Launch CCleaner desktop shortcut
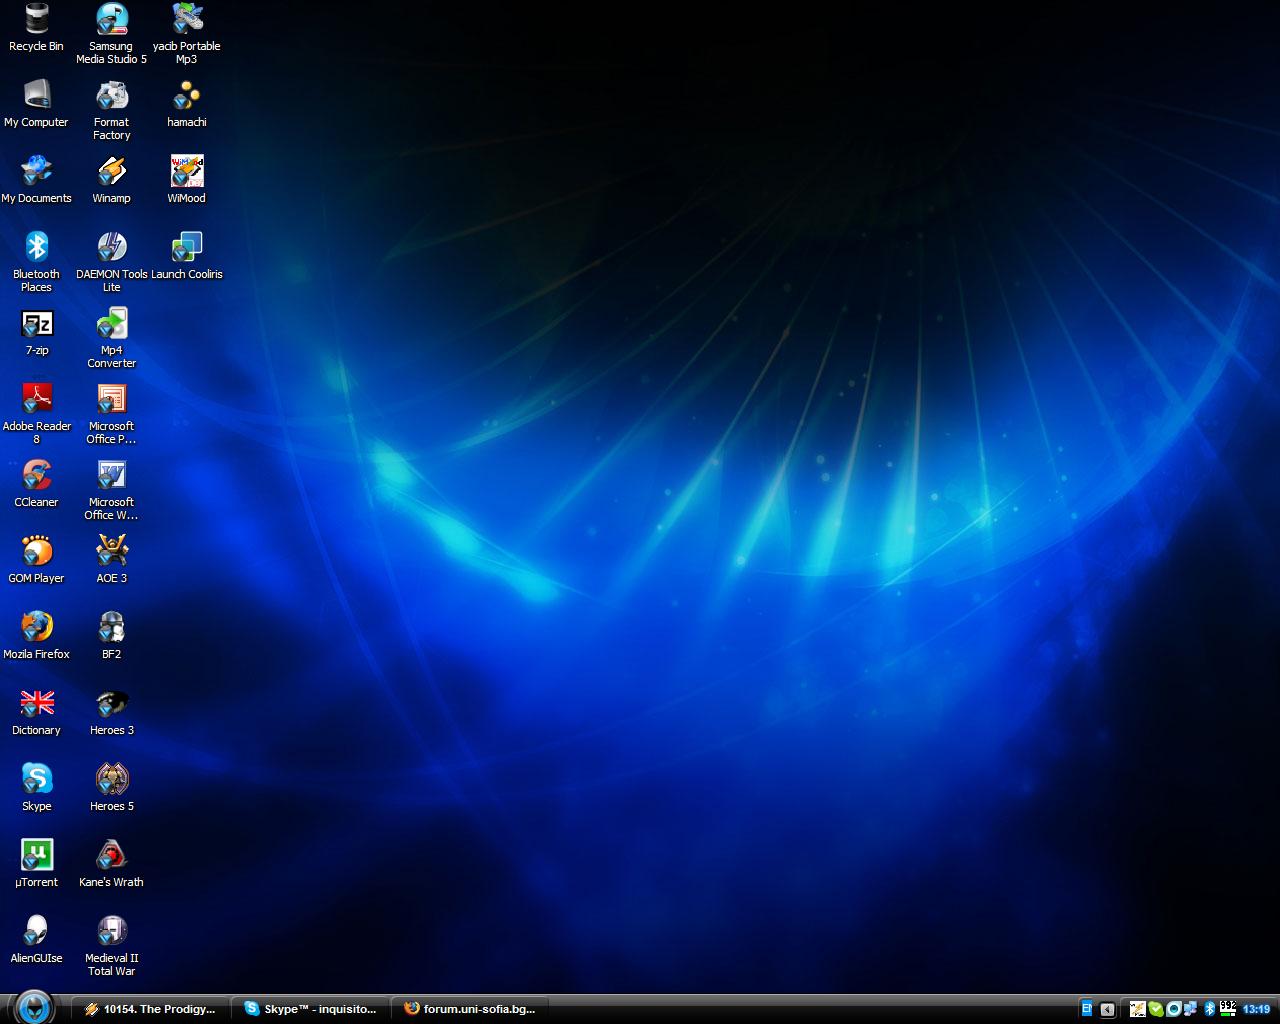The width and height of the screenshot is (1280, 1024). 36,476
